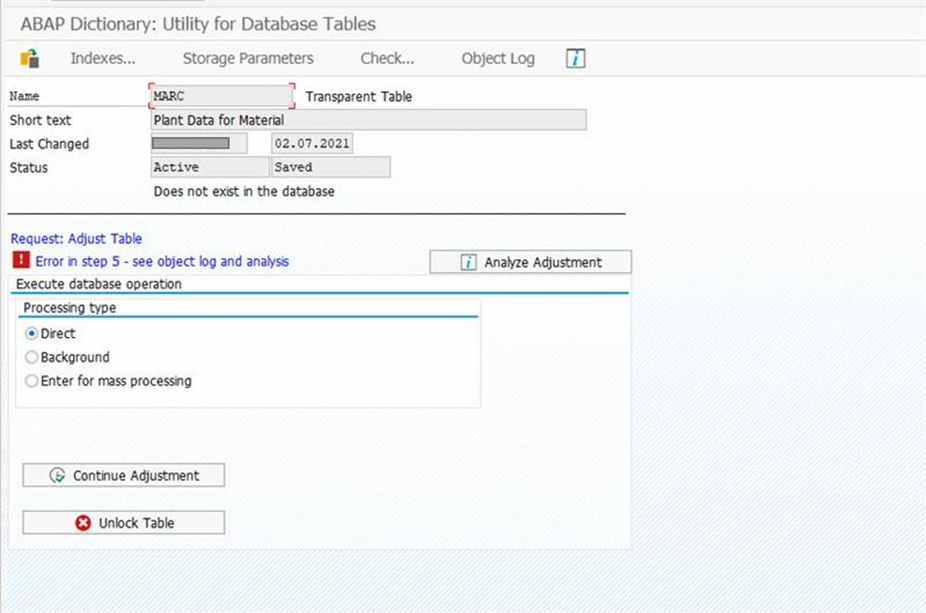Choose Background processing
The height and width of the screenshot is (613, 926).
31,357
